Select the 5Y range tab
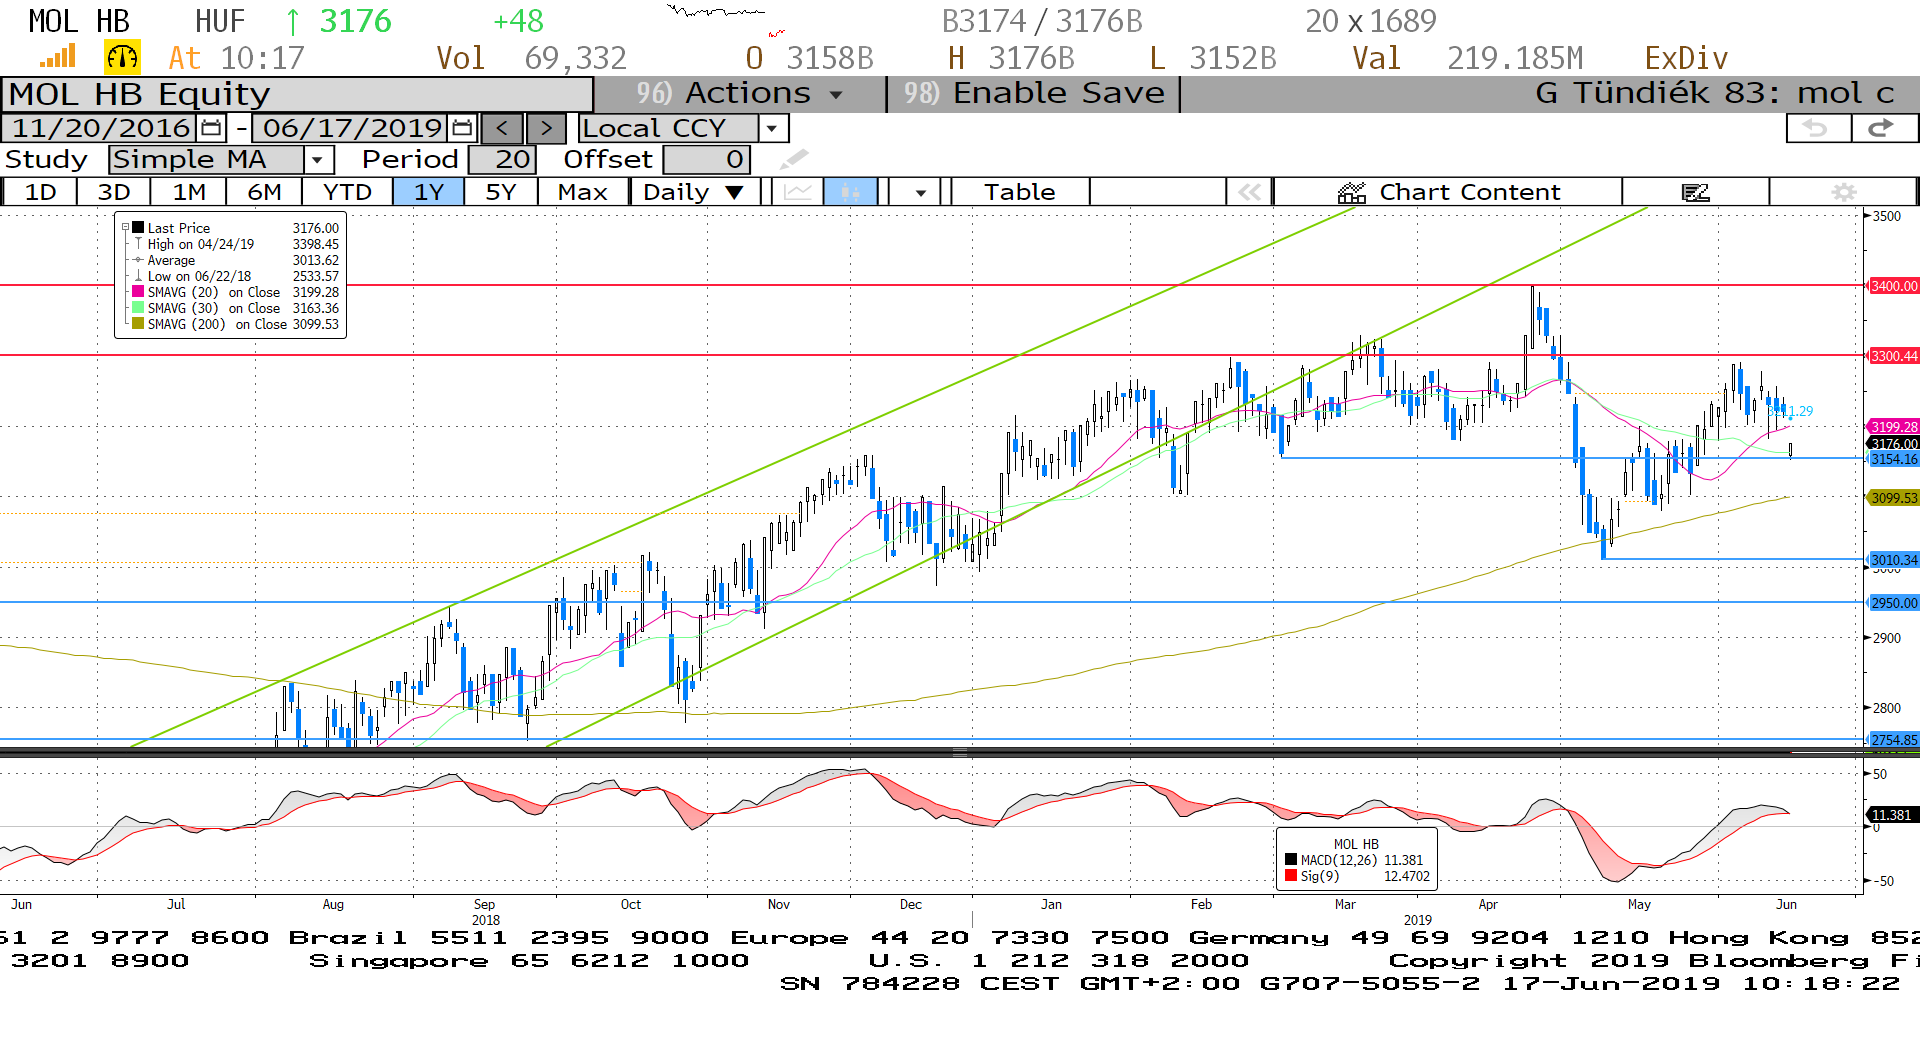This screenshot has width=1920, height=1039. click(x=501, y=192)
